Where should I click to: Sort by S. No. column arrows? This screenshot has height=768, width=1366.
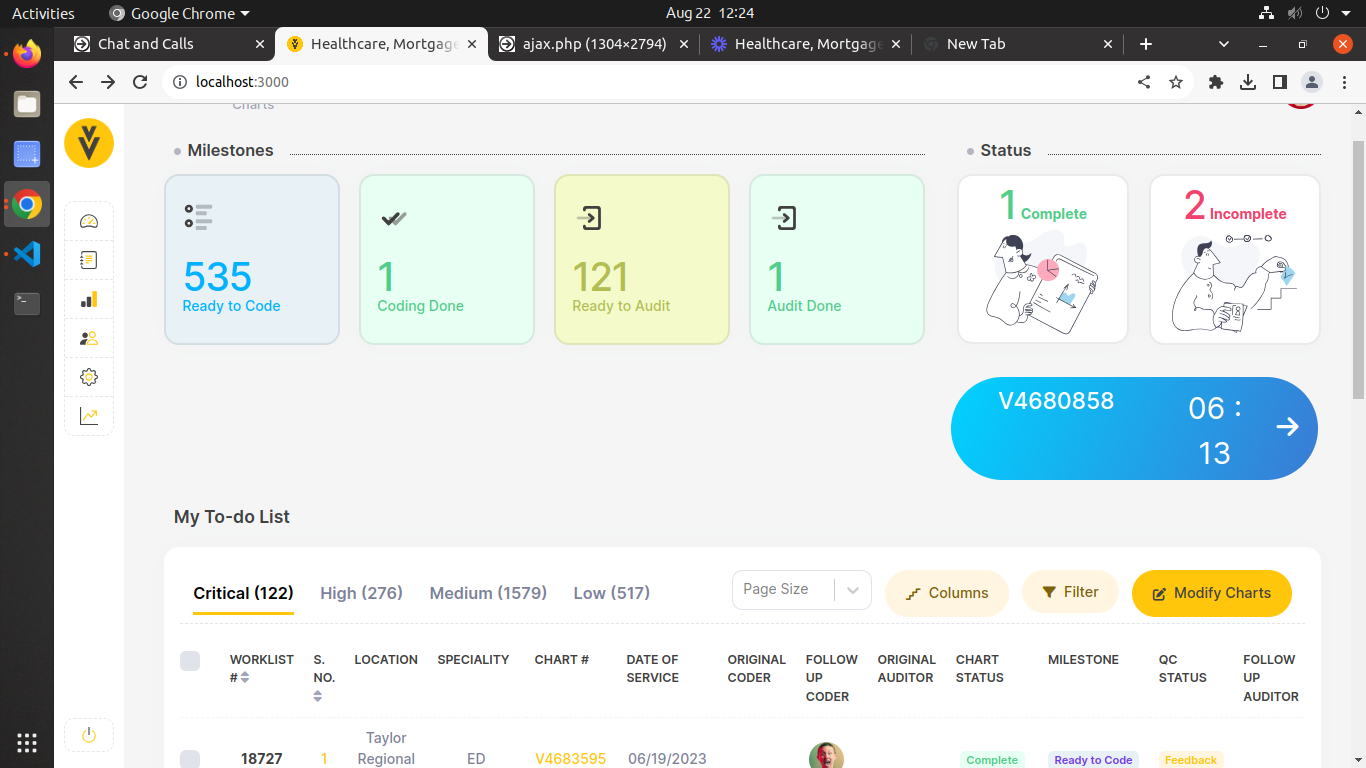tap(318, 696)
